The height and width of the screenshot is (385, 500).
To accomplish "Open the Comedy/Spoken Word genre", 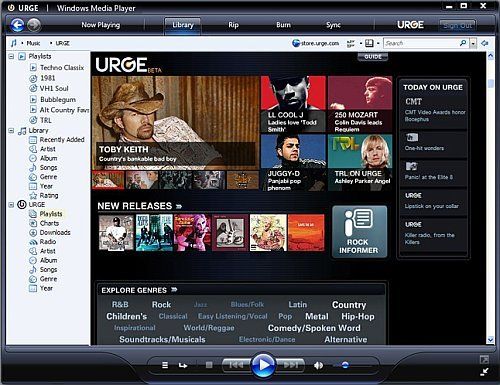I will point(314,328).
